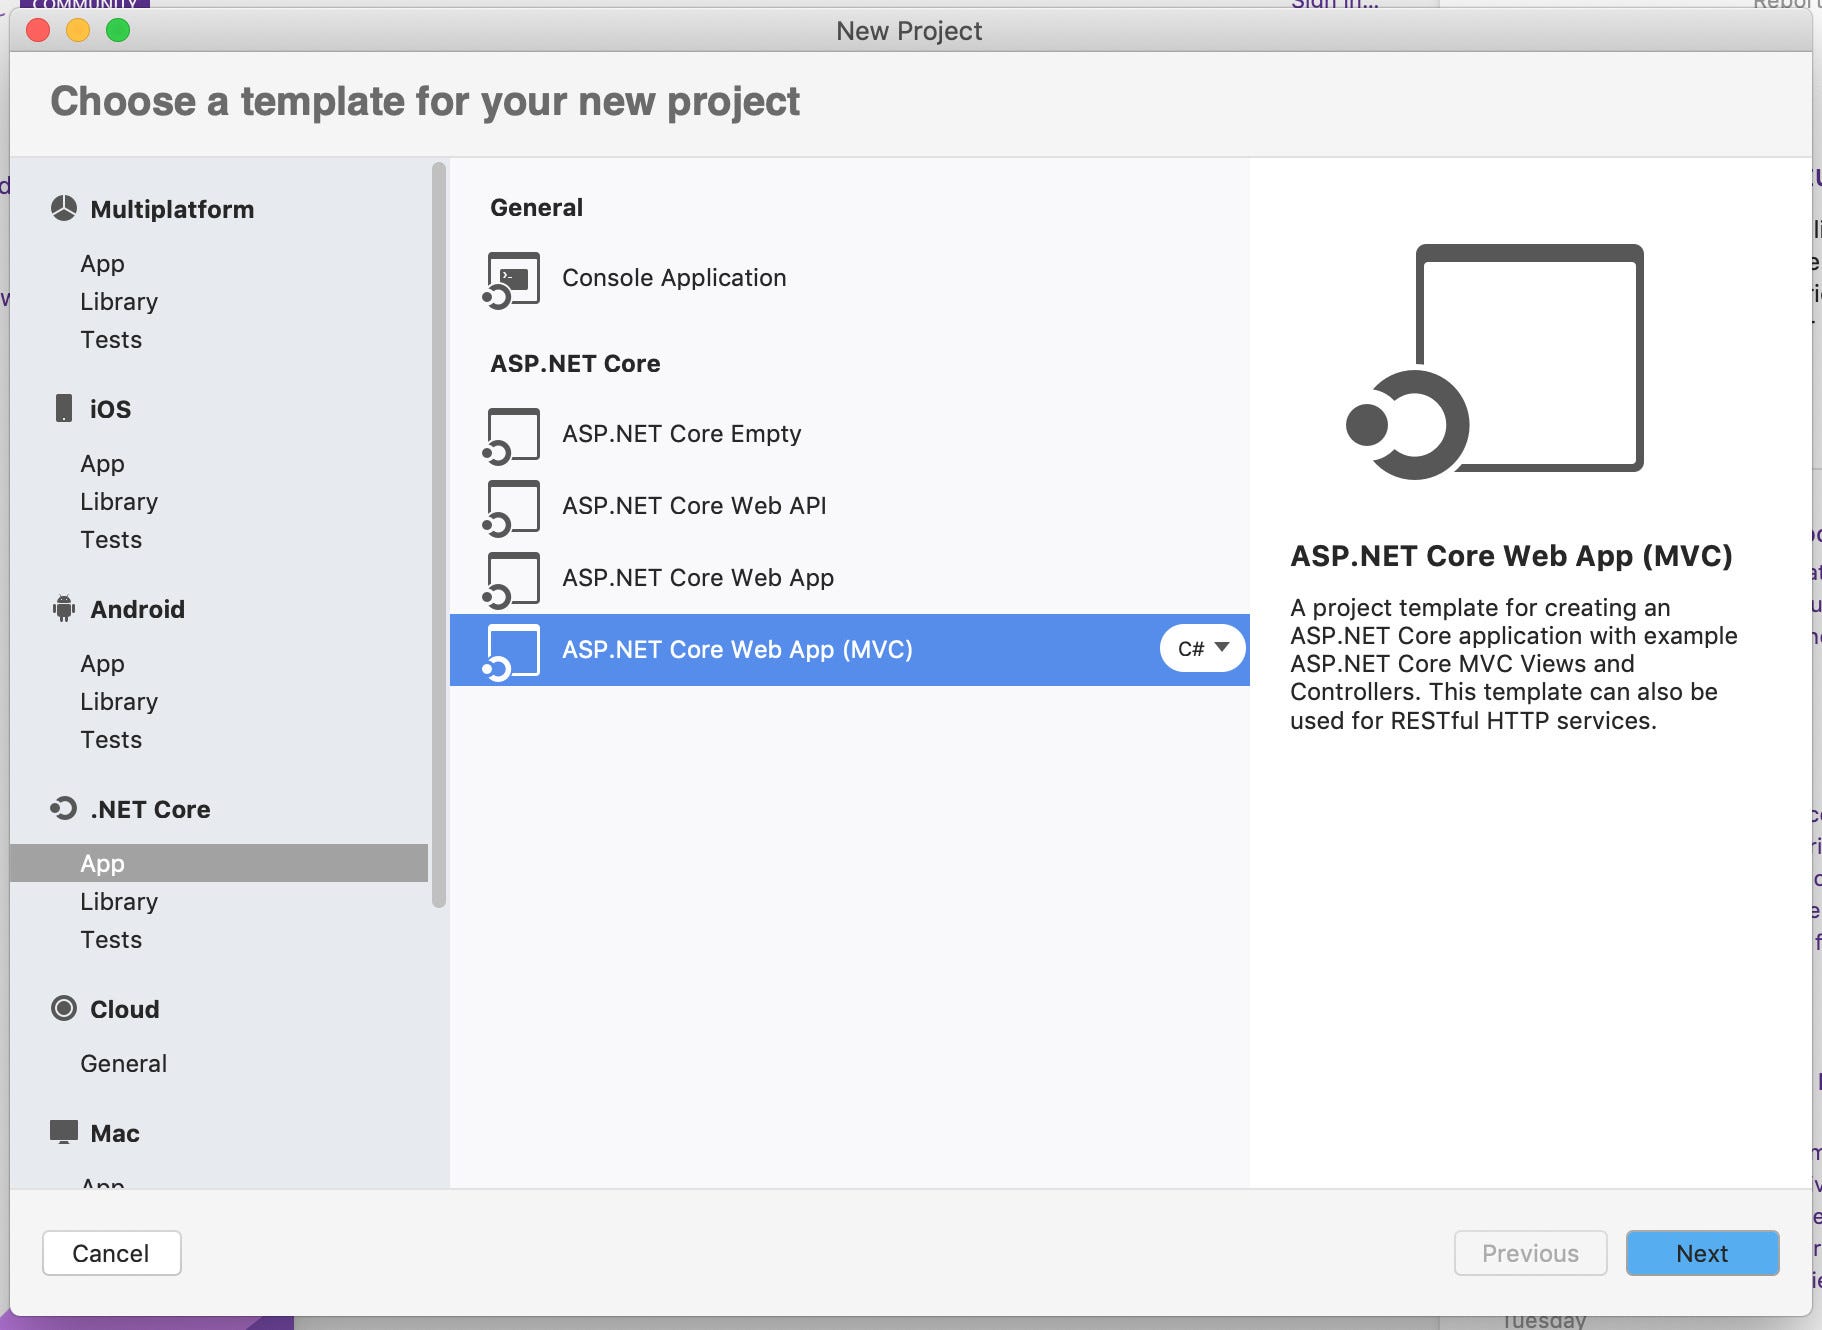Click the Cloud heading
Viewport: 1822px width, 1330px height.
(124, 1009)
